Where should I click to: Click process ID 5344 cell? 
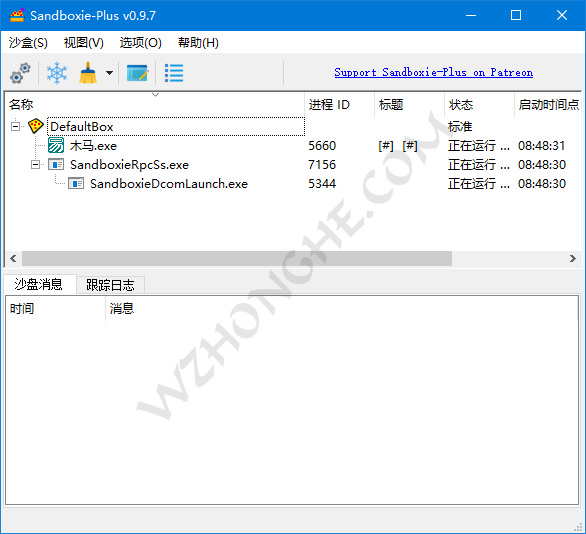(x=322, y=183)
